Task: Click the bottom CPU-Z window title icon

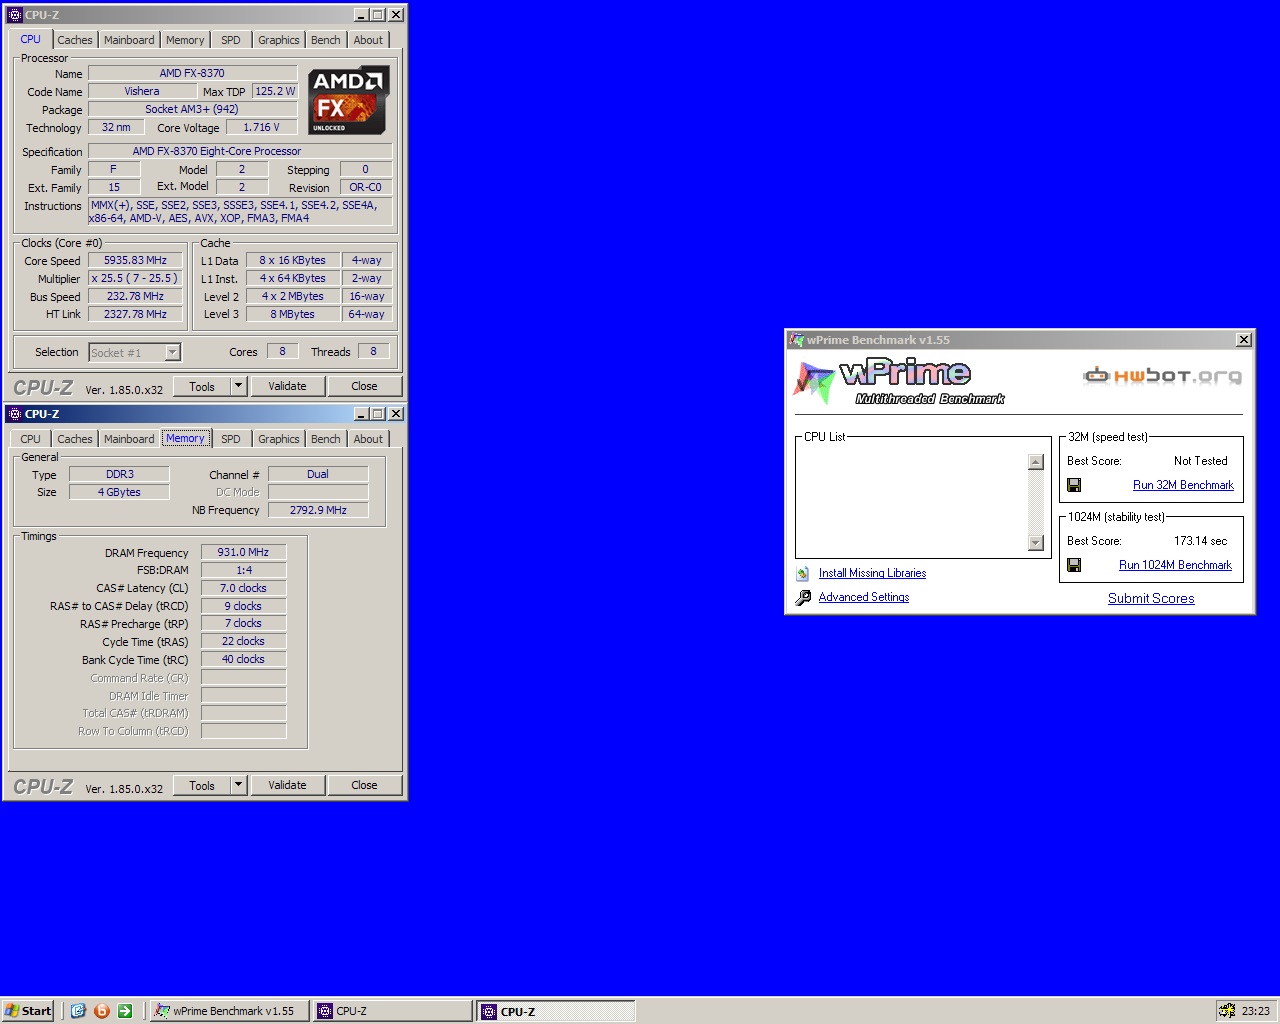Action: pos(14,414)
